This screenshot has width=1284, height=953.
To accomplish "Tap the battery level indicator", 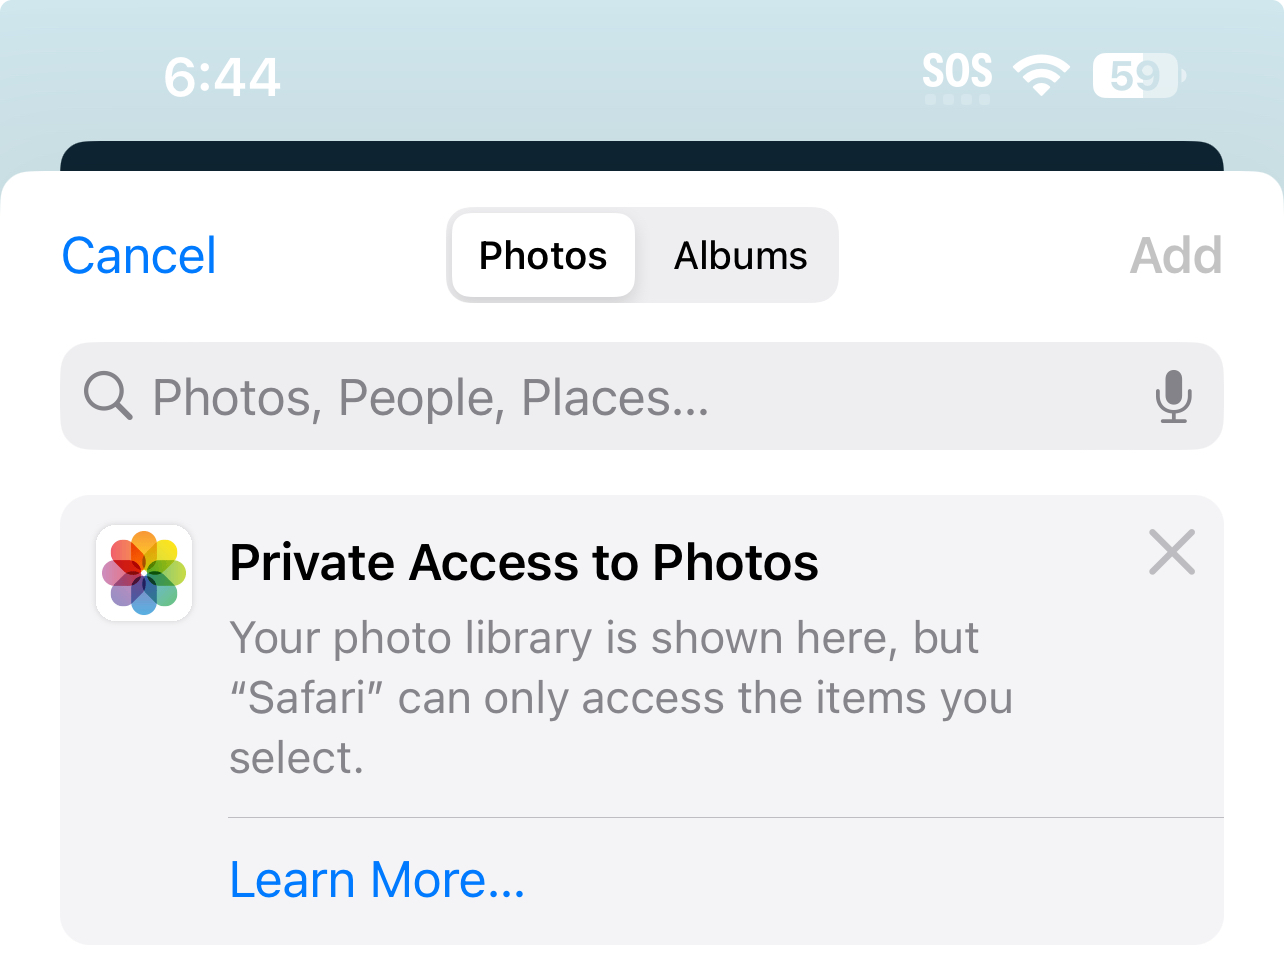I will pyautogui.click(x=1139, y=75).
